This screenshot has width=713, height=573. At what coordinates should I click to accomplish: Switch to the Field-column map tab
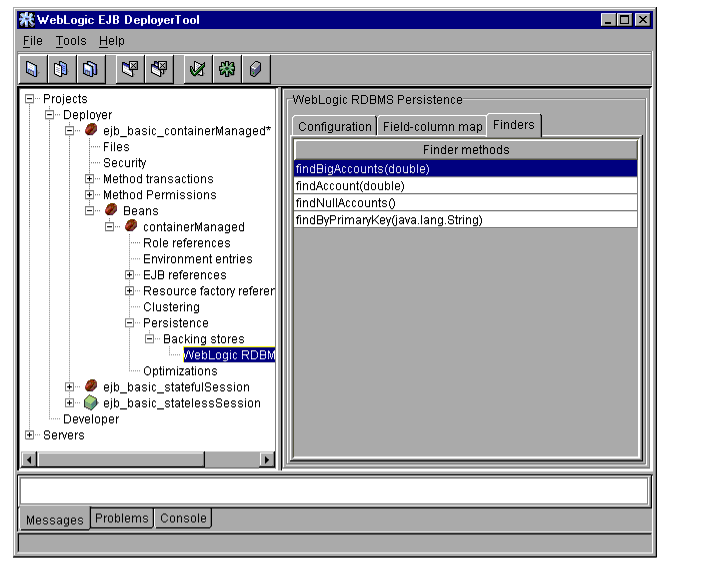(x=432, y=126)
